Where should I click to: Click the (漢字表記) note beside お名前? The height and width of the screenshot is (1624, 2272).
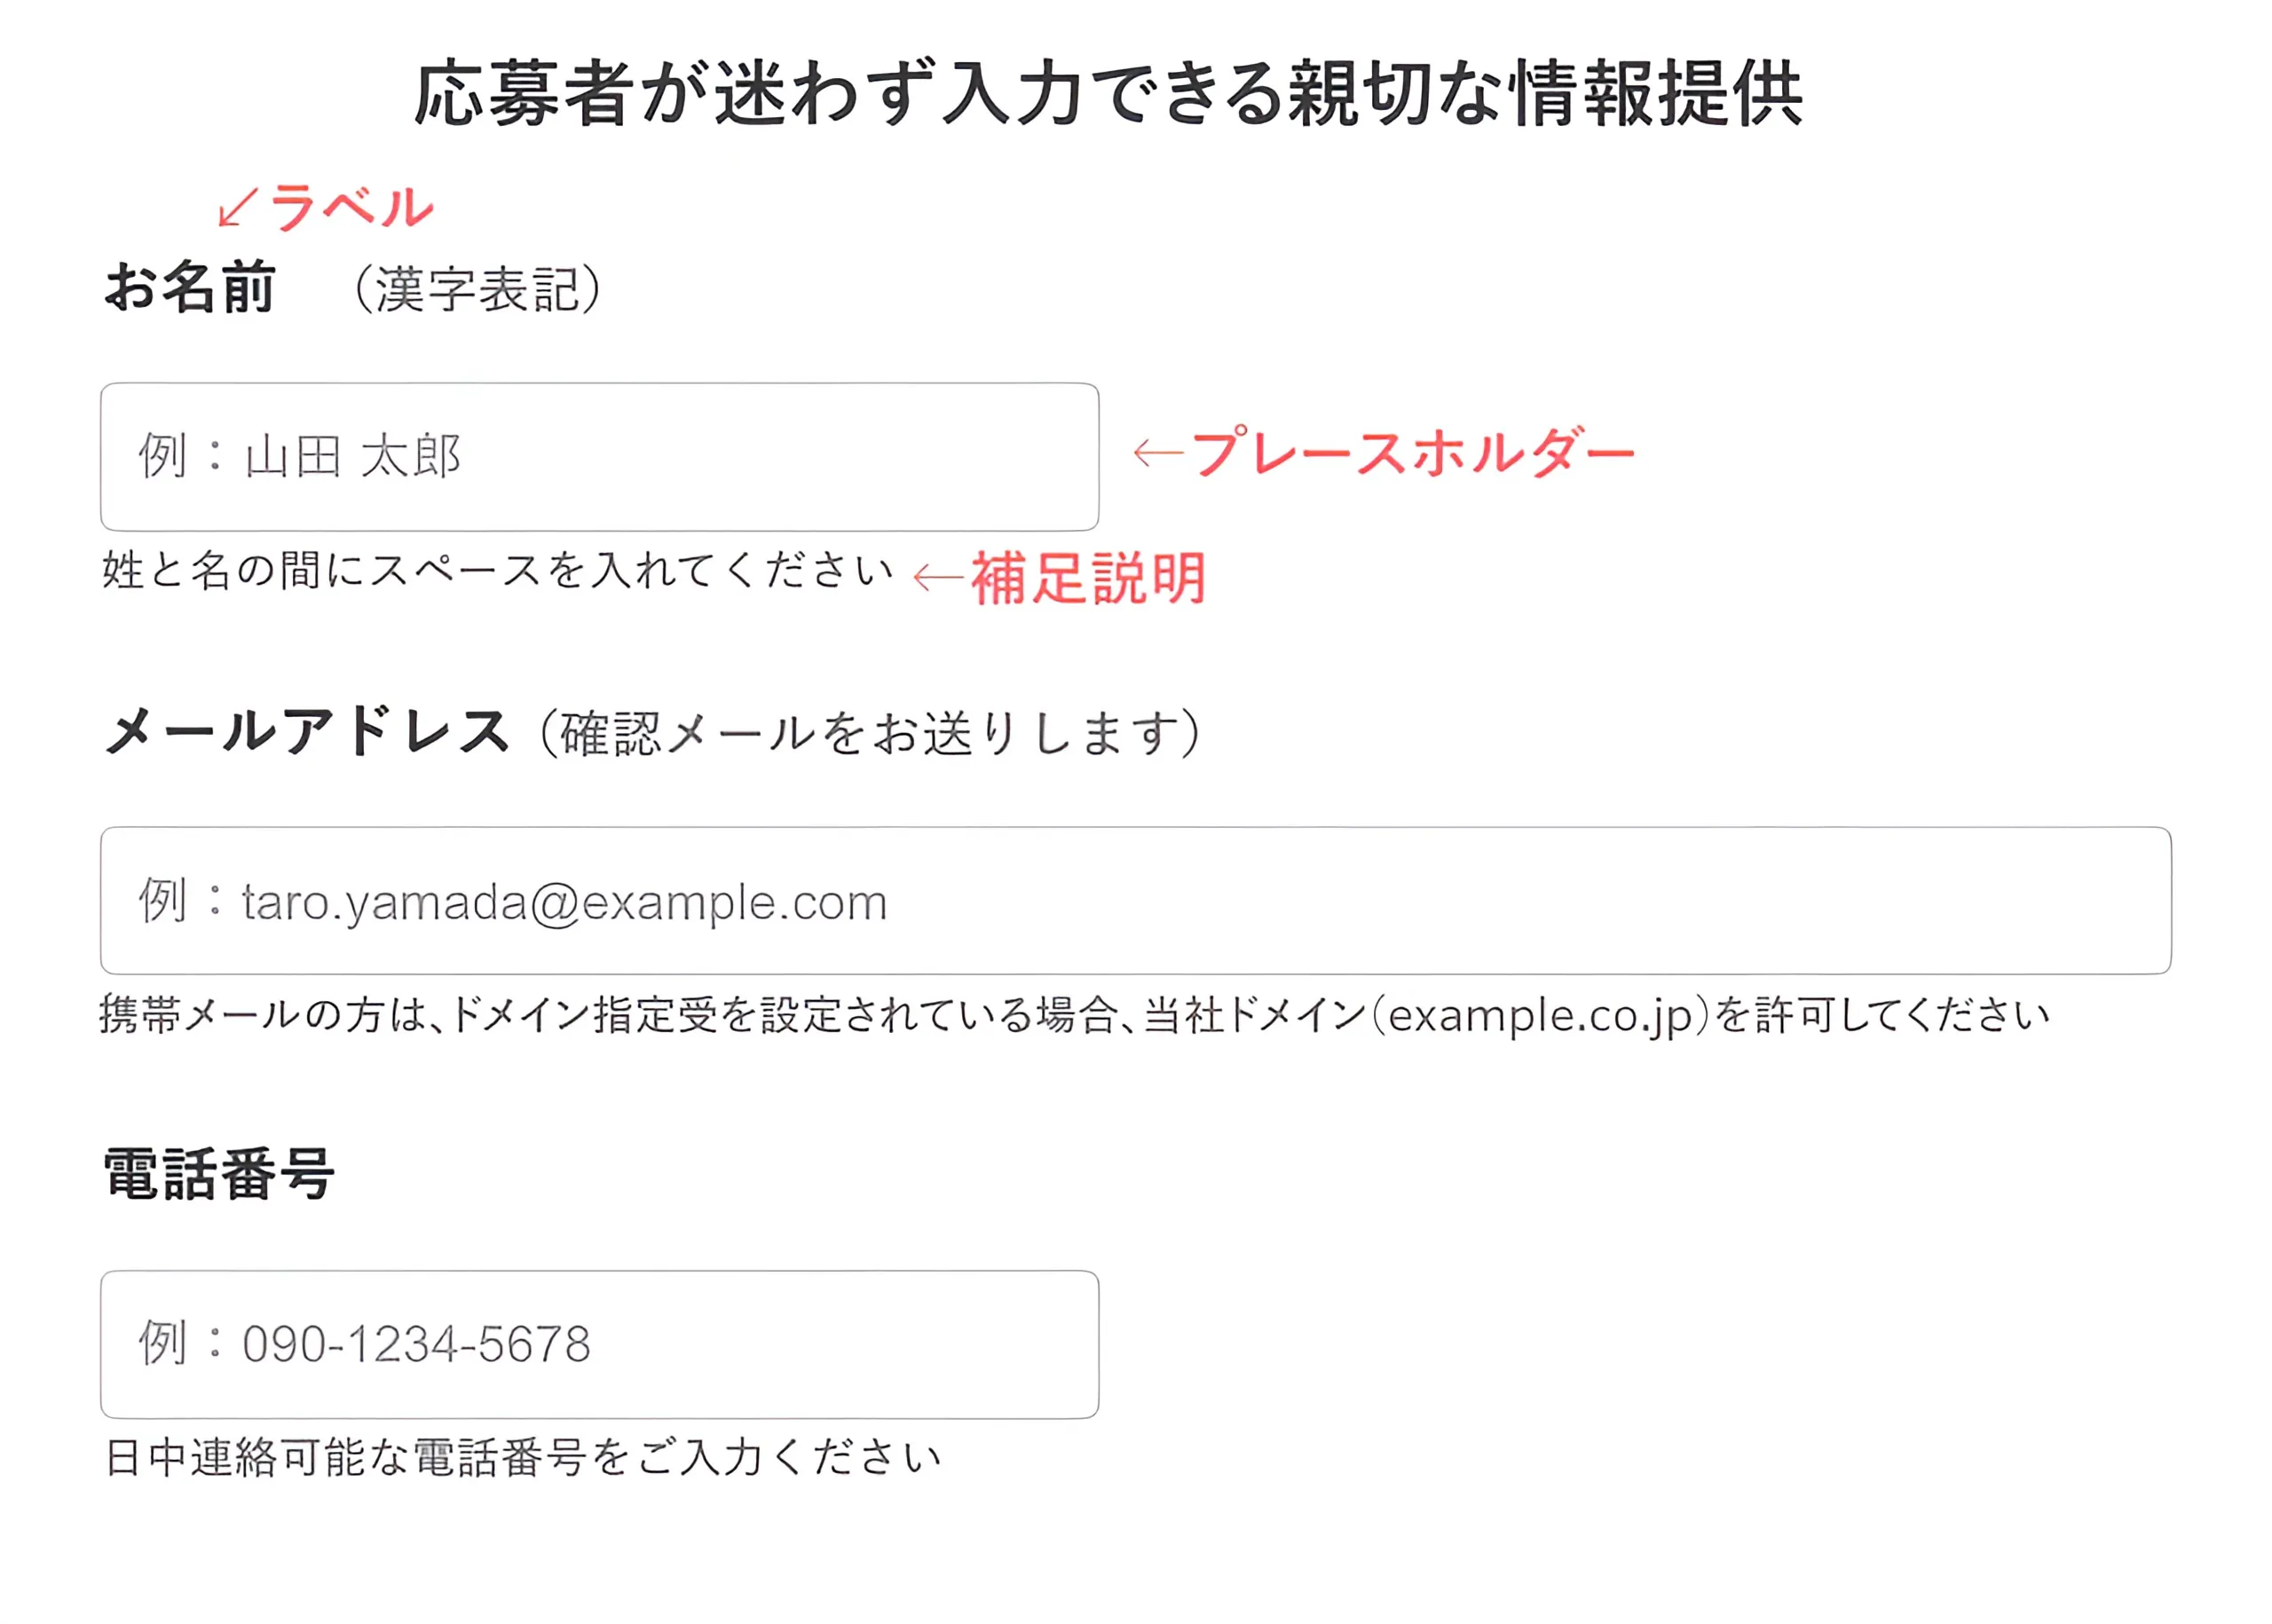[x=478, y=290]
